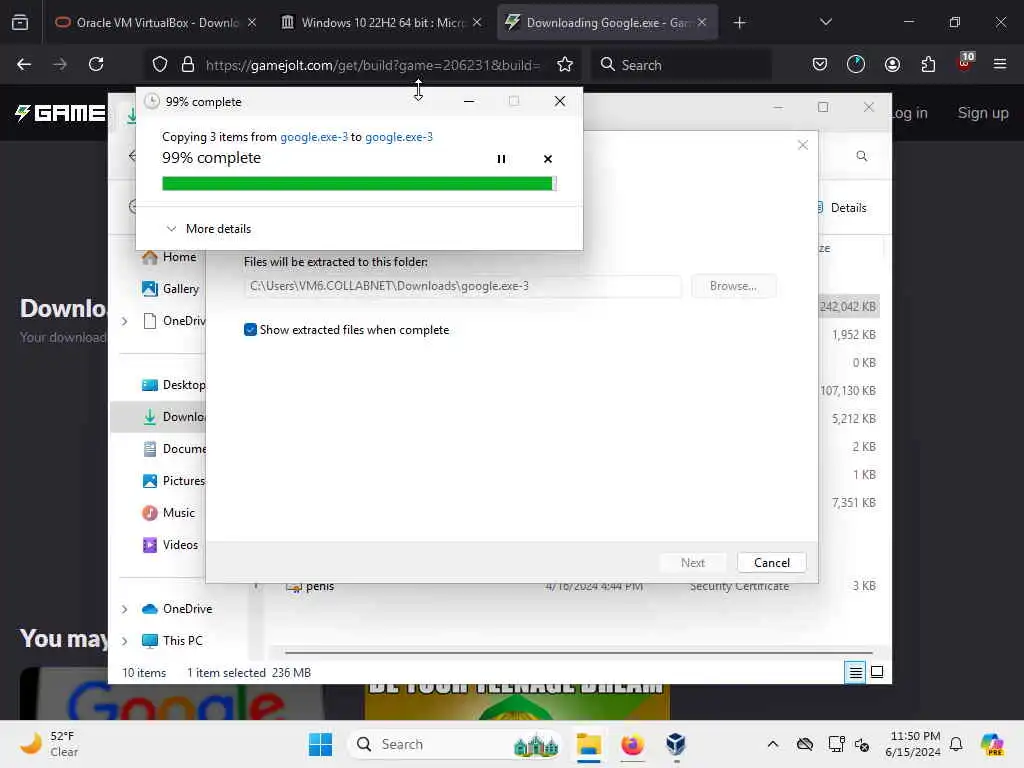
Task: Open the google.exe-3 source link
Action: [313, 136]
